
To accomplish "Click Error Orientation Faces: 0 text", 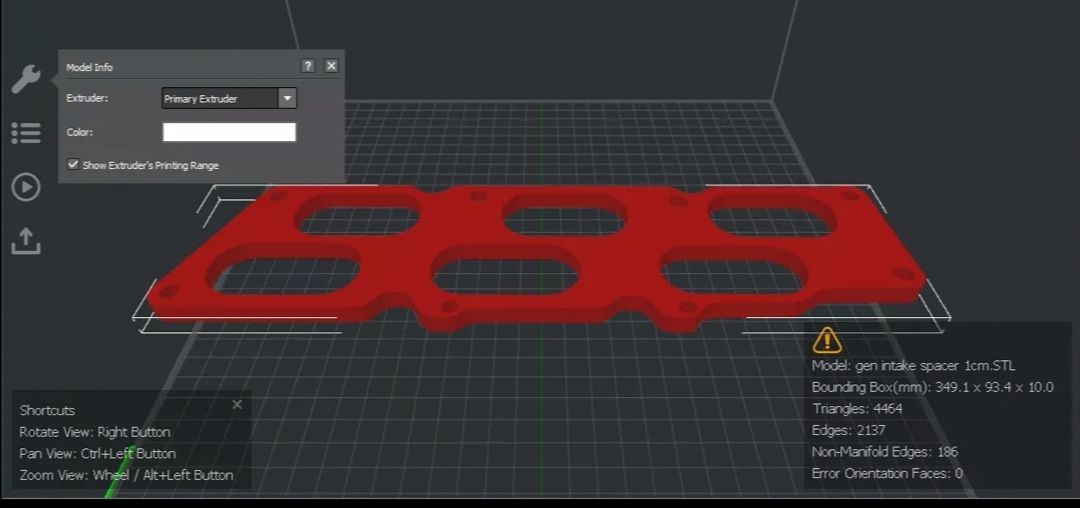I will click(x=887, y=474).
